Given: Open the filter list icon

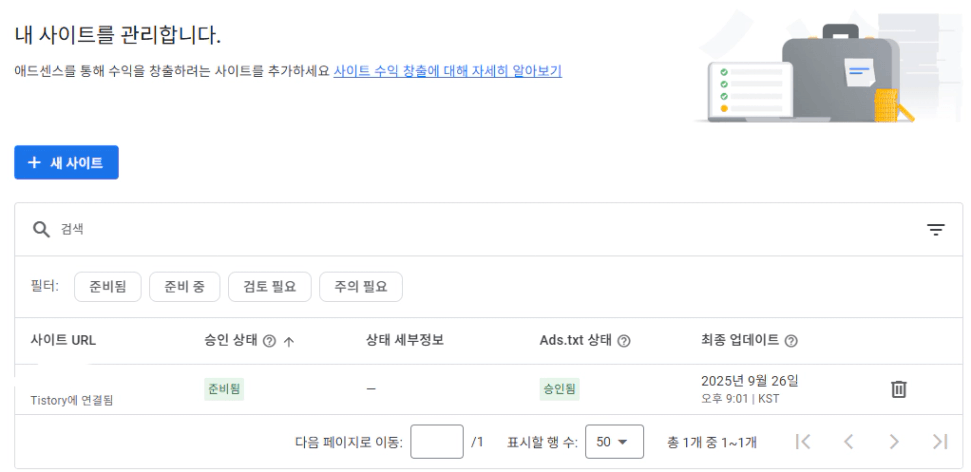Looking at the screenshot, I should (x=935, y=230).
